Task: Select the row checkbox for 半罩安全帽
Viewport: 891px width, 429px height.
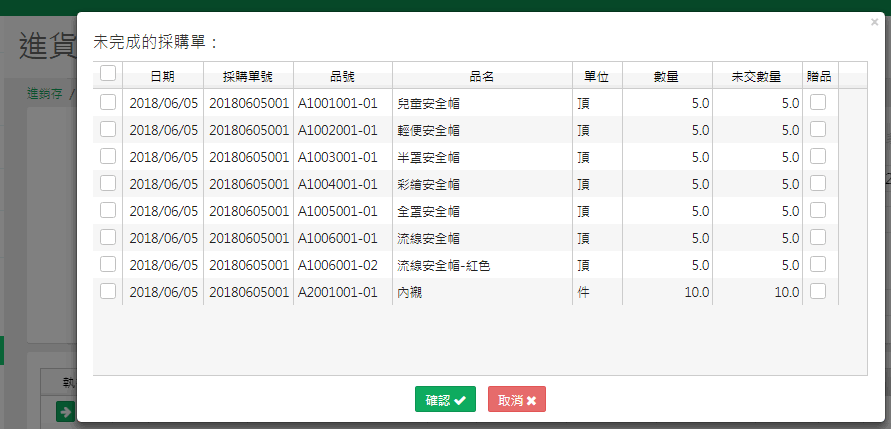Action: pyautogui.click(x=108, y=156)
